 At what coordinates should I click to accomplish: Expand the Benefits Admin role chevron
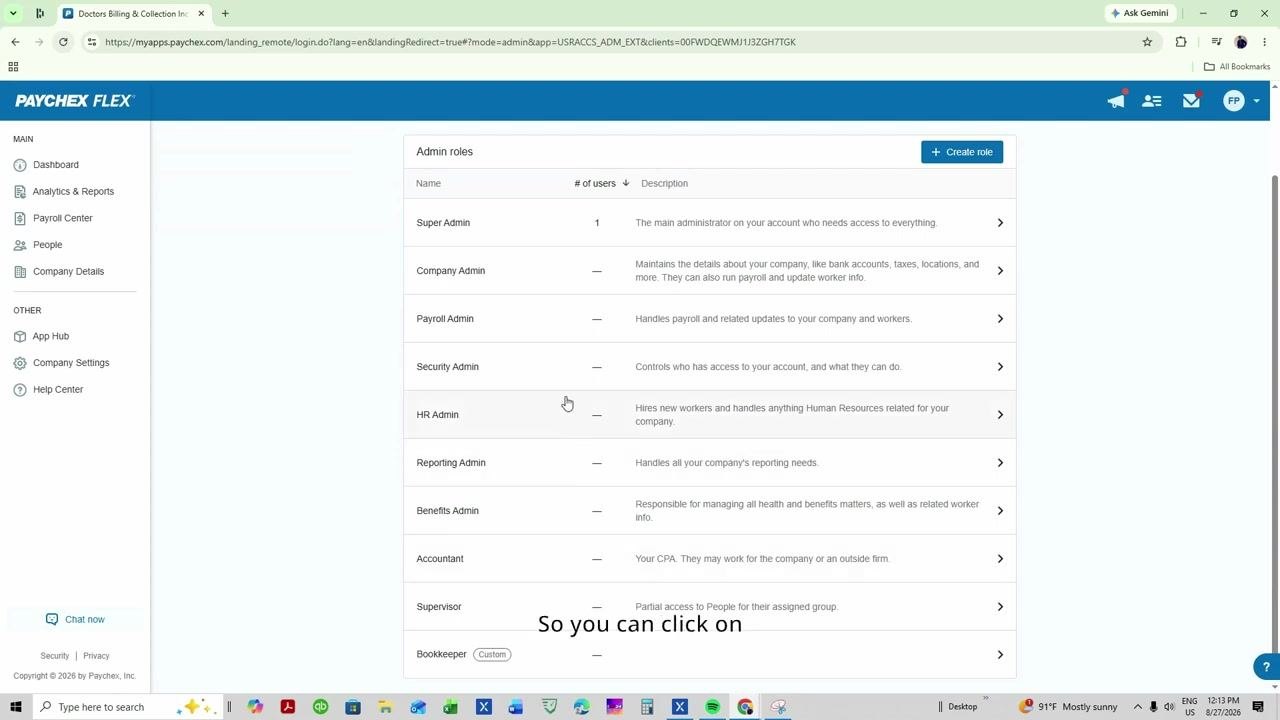click(1000, 511)
